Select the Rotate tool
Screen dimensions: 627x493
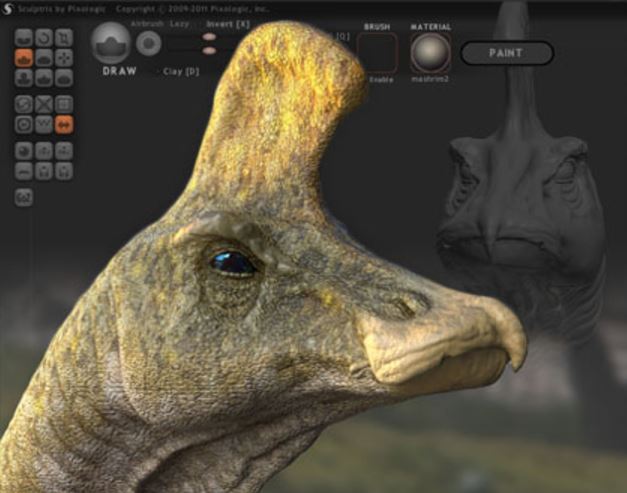(x=44, y=38)
